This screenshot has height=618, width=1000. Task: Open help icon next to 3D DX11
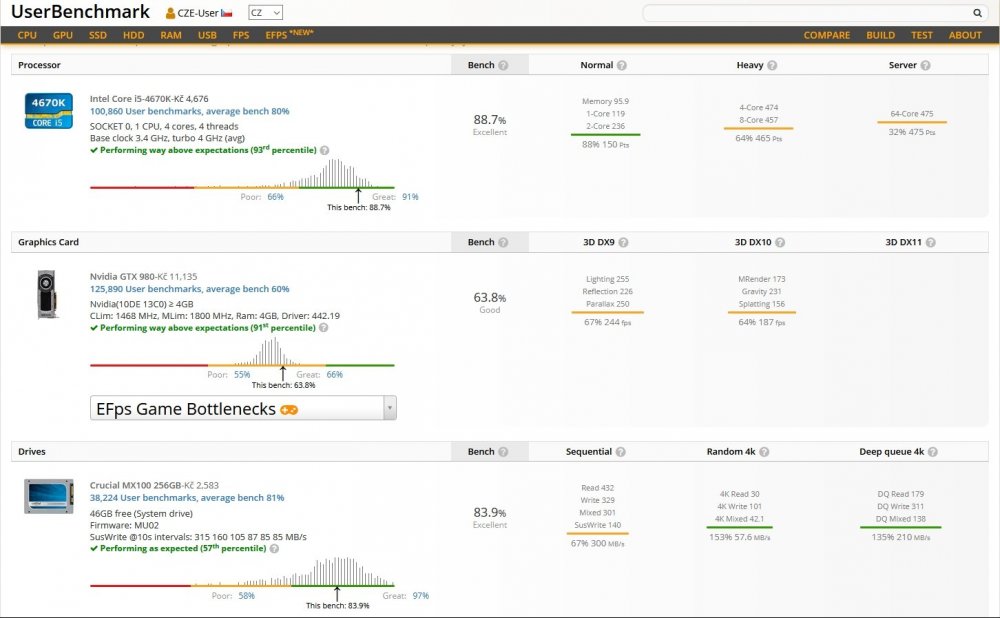(930, 242)
